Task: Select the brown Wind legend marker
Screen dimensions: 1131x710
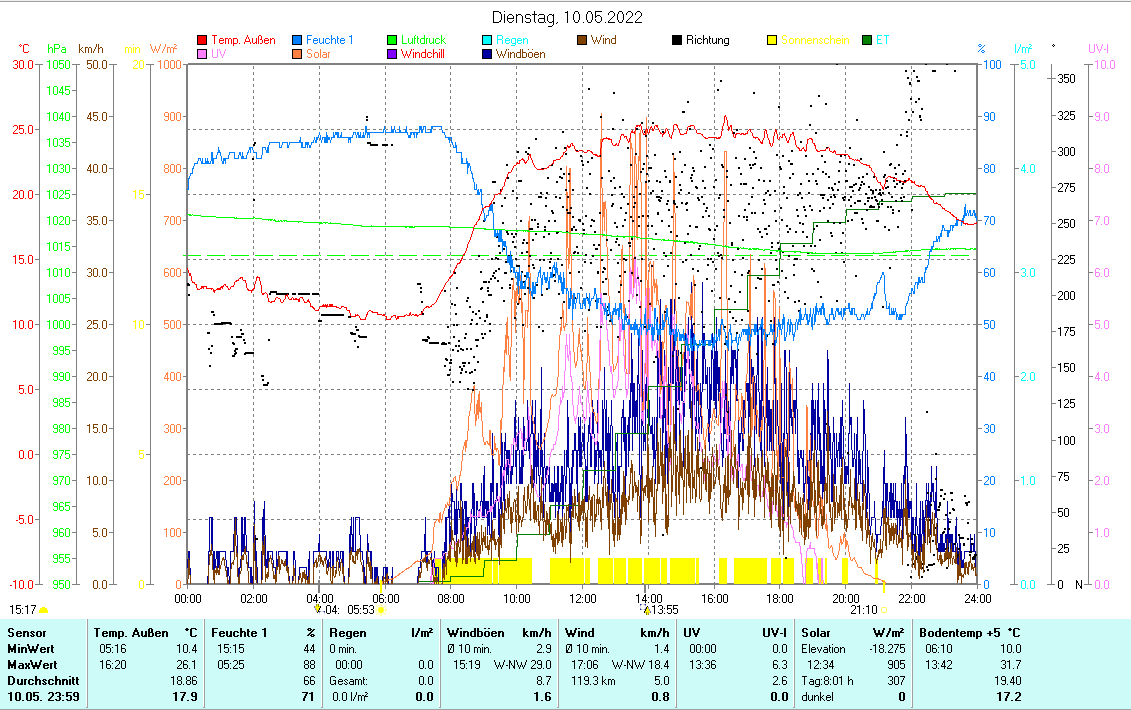Action: pyautogui.click(x=582, y=41)
